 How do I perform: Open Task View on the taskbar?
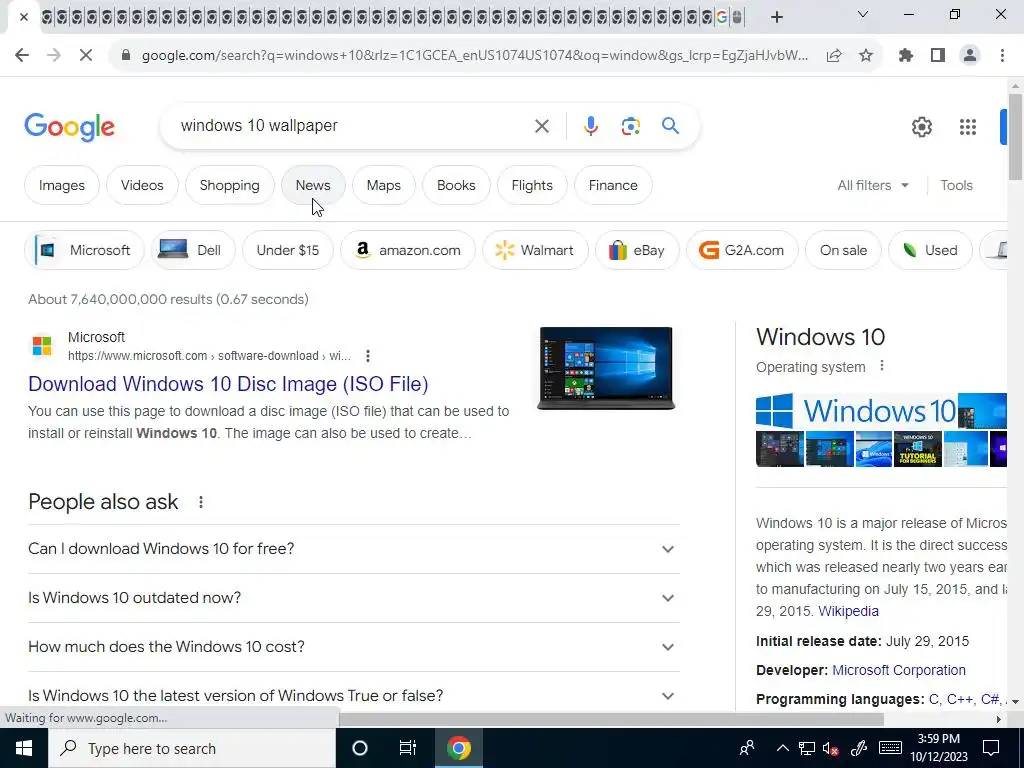408,748
